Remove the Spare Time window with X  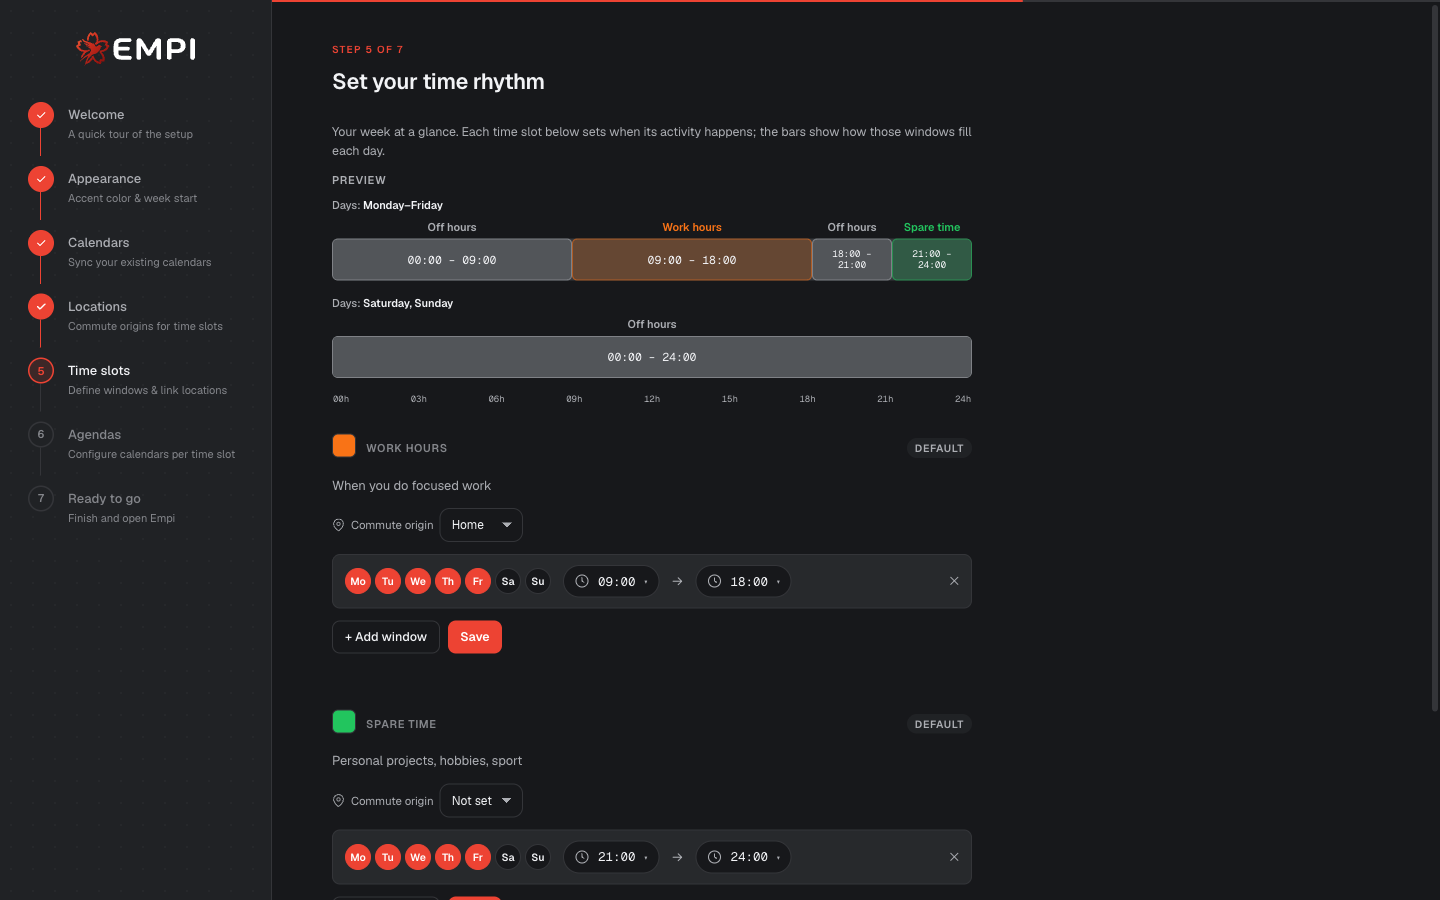click(x=954, y=857)
